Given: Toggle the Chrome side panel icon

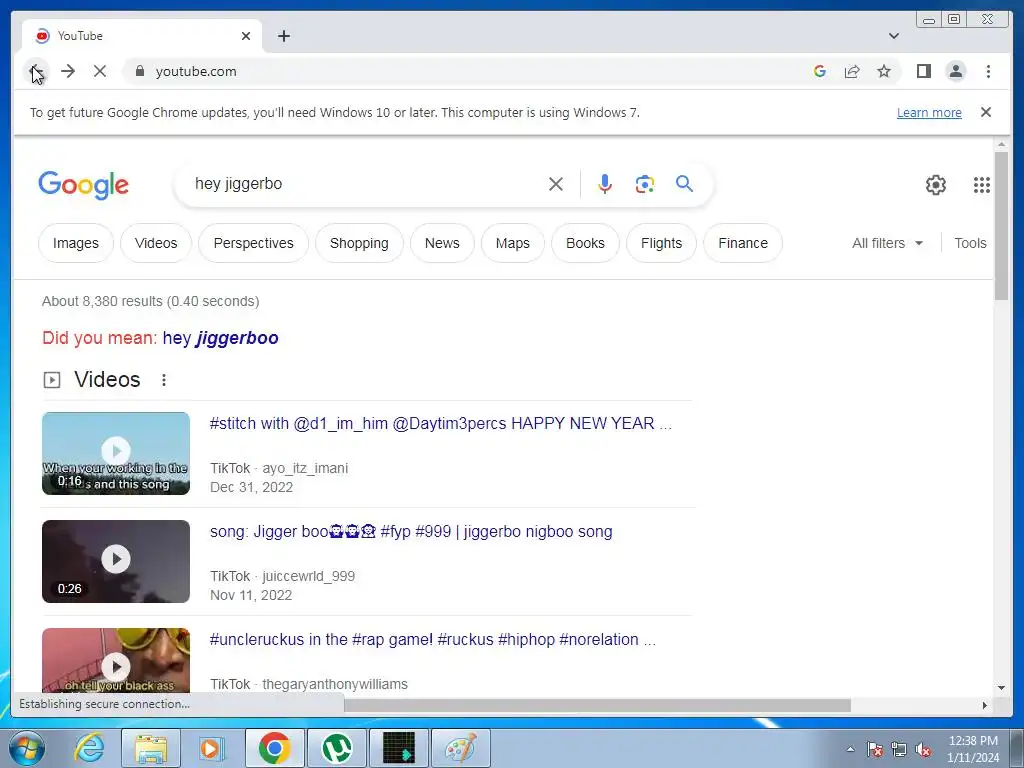Looking at the screenshot, I should 923,71.
